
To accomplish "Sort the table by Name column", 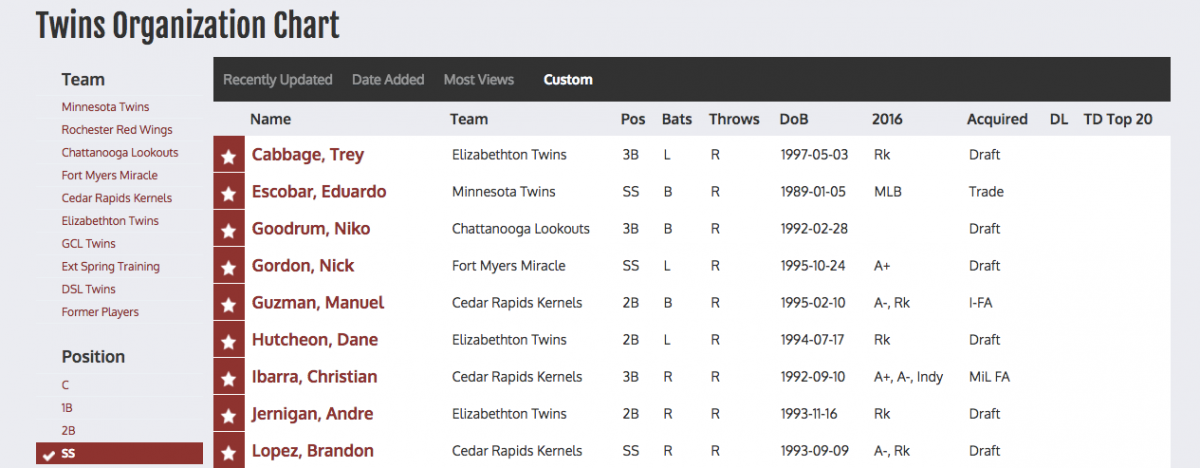I will click(270, 119).
